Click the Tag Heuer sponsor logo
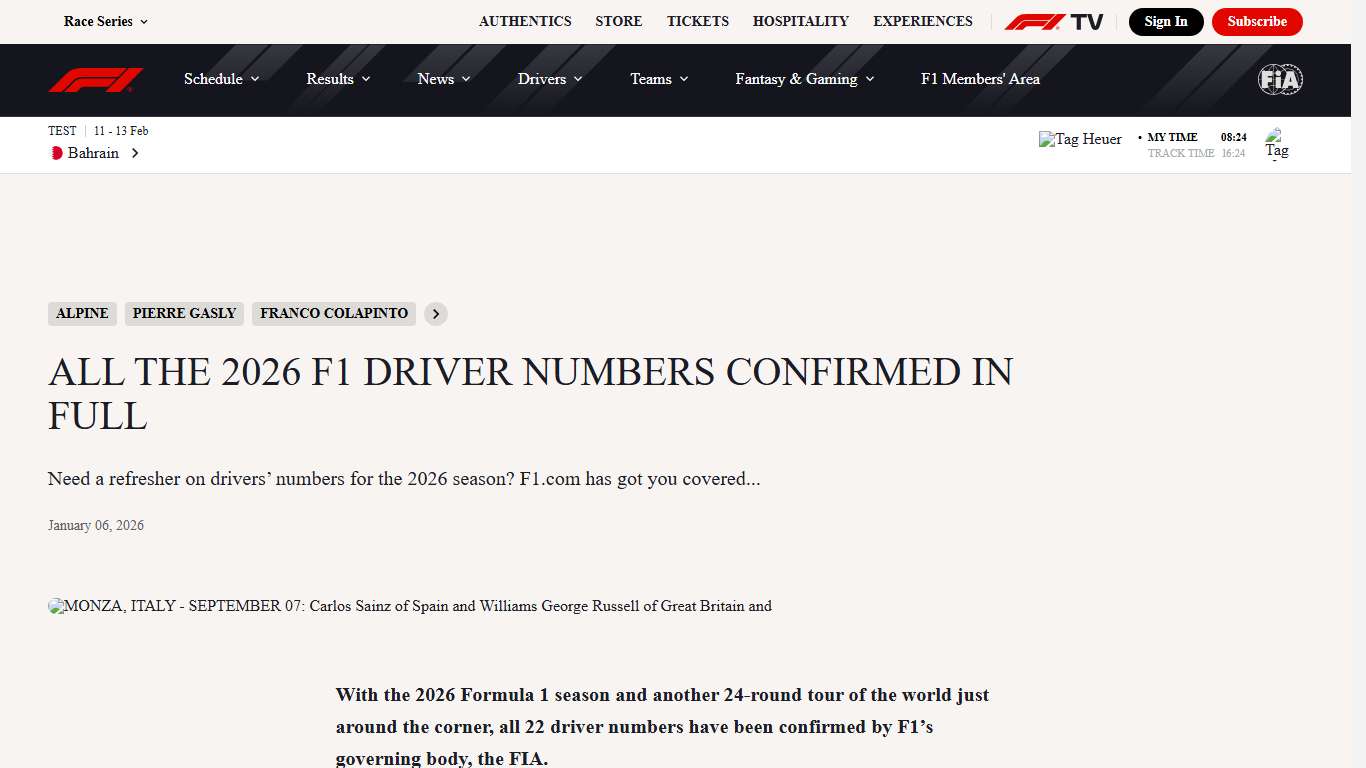Image resolution: width=1366 pixels, height=768 pixels. (1080, 139)
